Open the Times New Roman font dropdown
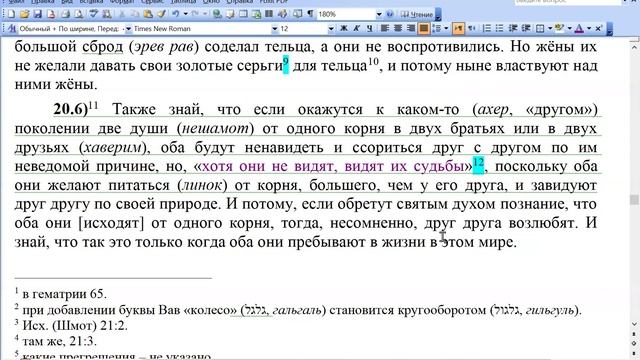 tap(275, 29)
